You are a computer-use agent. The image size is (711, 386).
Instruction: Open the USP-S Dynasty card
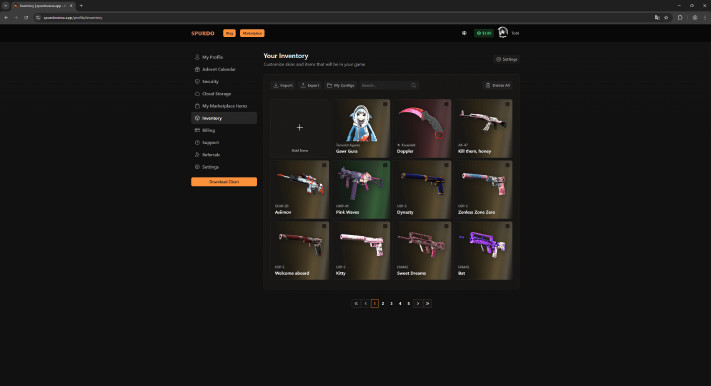[422, 190]
